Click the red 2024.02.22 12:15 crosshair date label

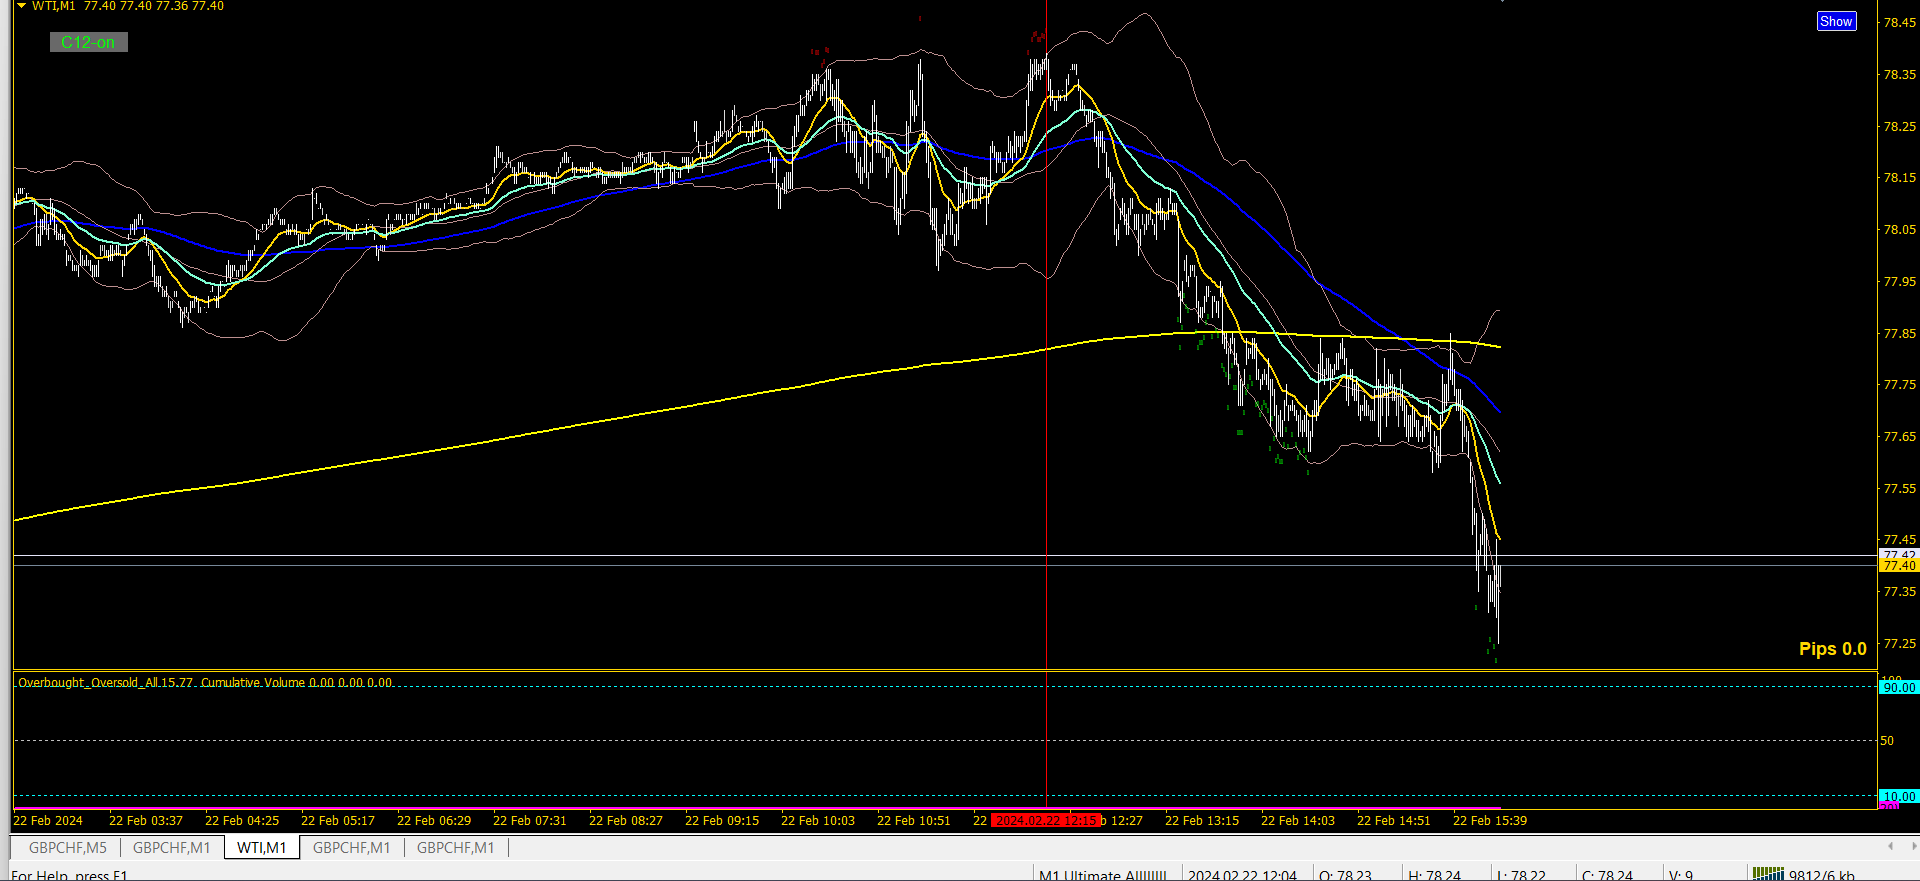(x=1046, y=820)
